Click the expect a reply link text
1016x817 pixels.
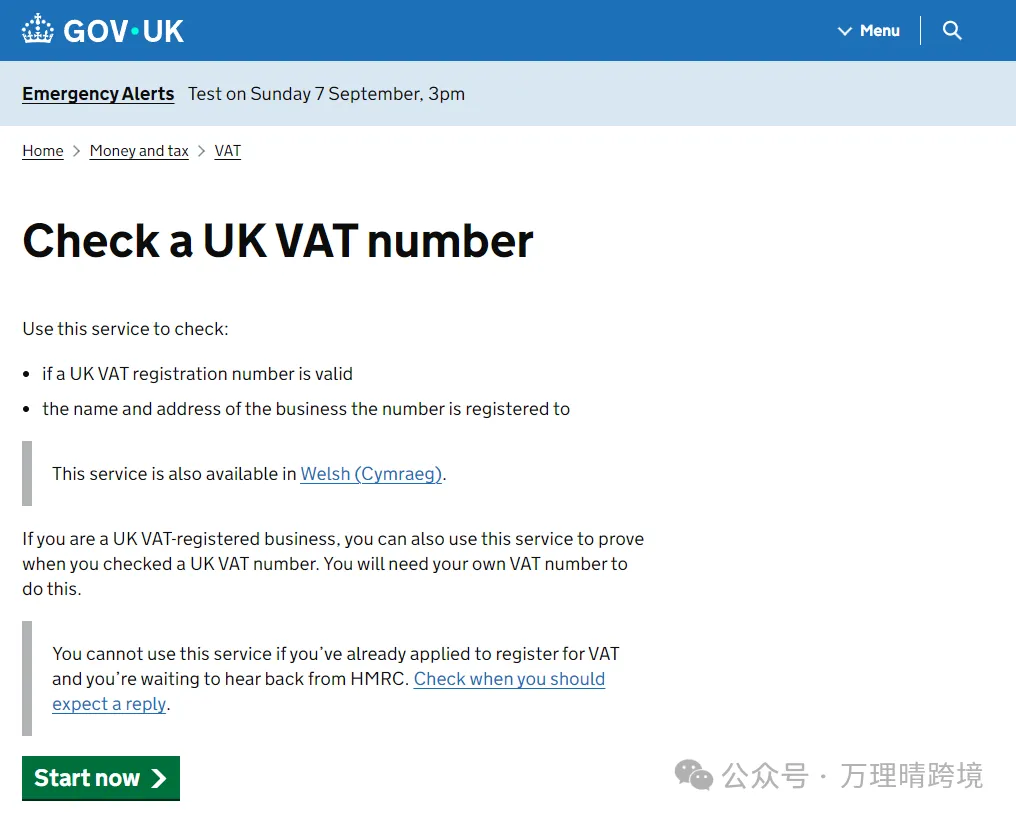tap(110, 704)
